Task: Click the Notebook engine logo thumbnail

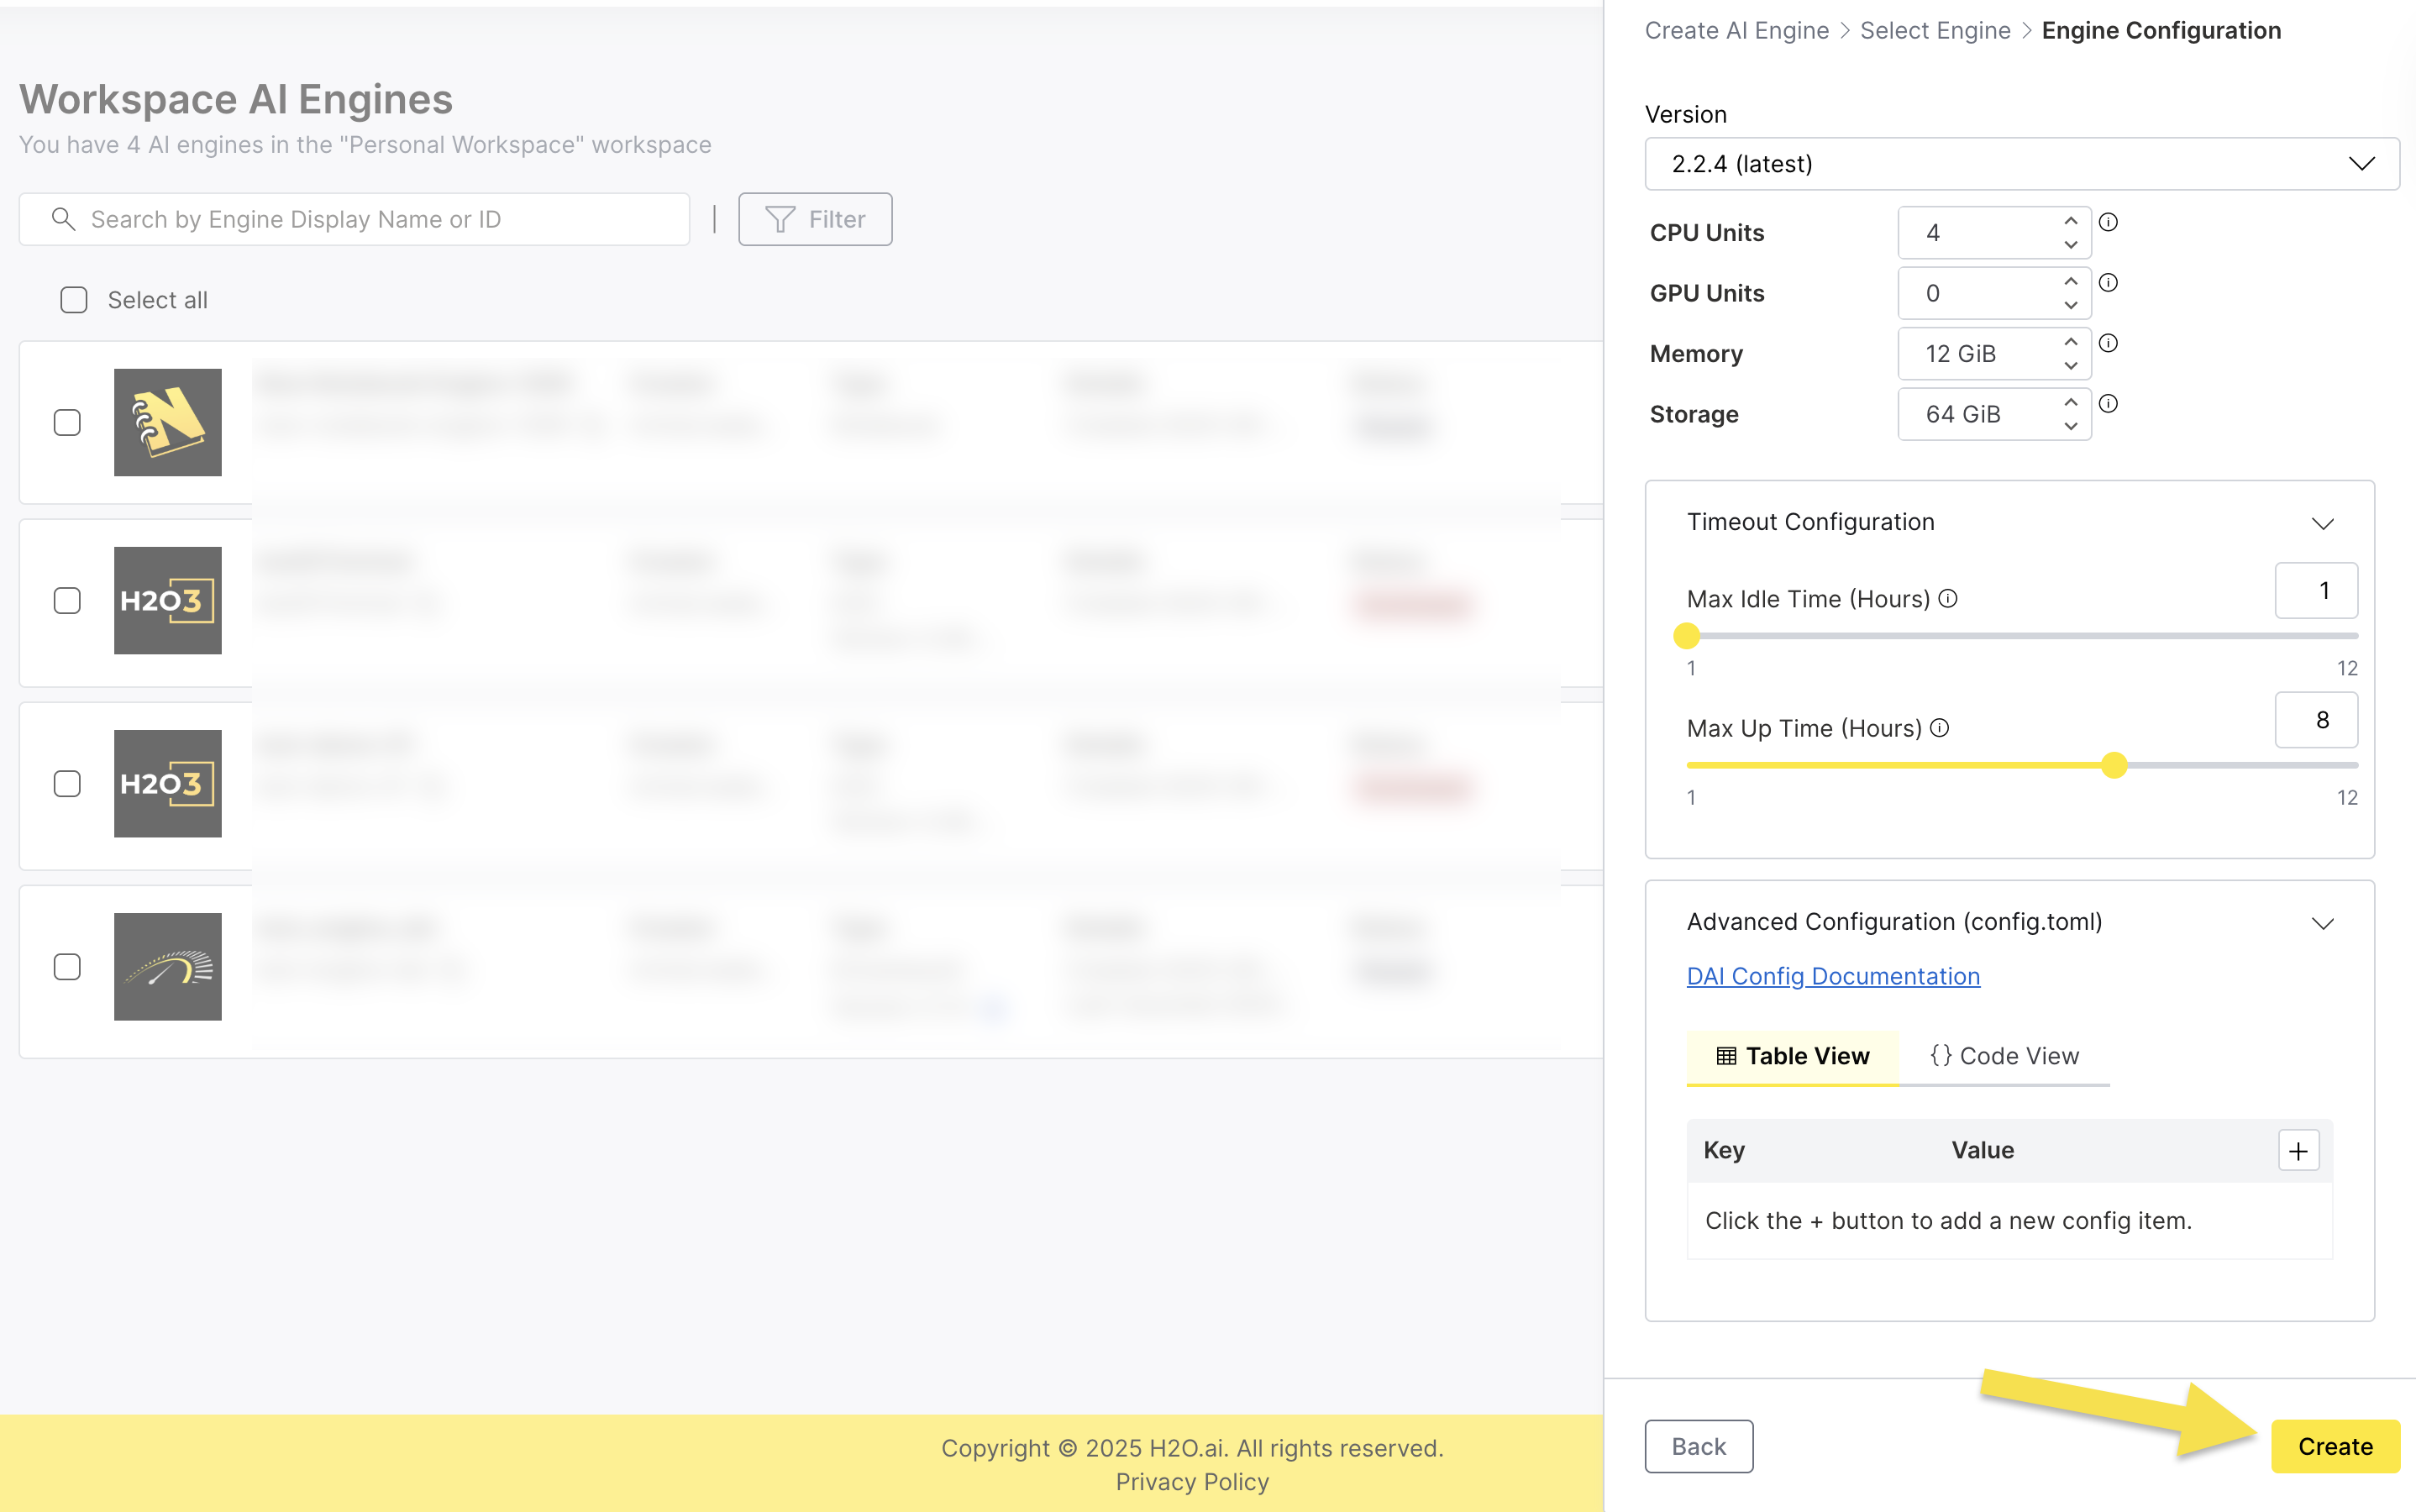Action: [x=167, y=422]
